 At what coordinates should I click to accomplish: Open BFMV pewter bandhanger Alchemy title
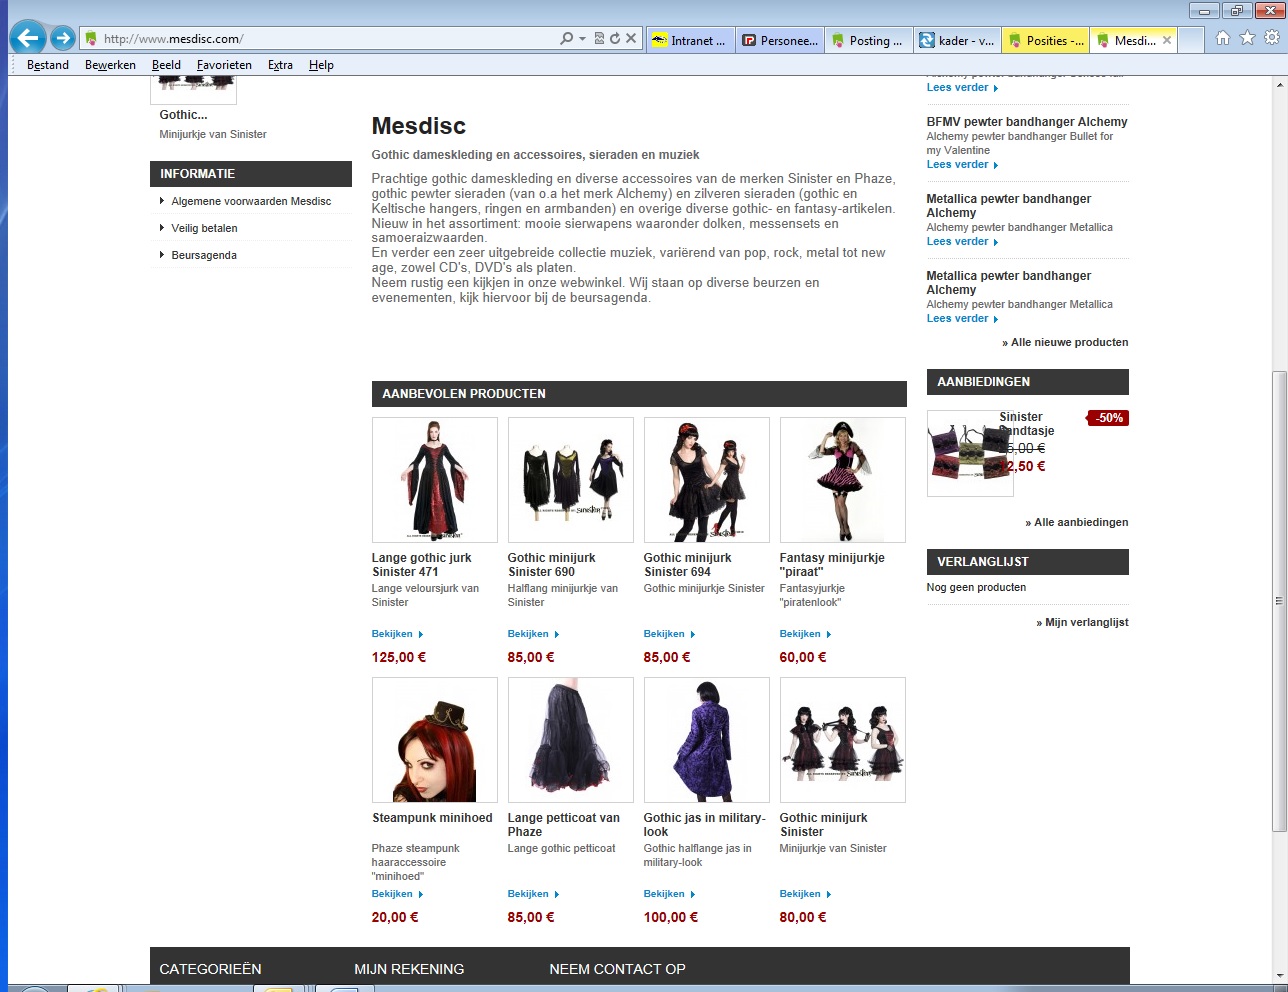[x=1027, y=122]
